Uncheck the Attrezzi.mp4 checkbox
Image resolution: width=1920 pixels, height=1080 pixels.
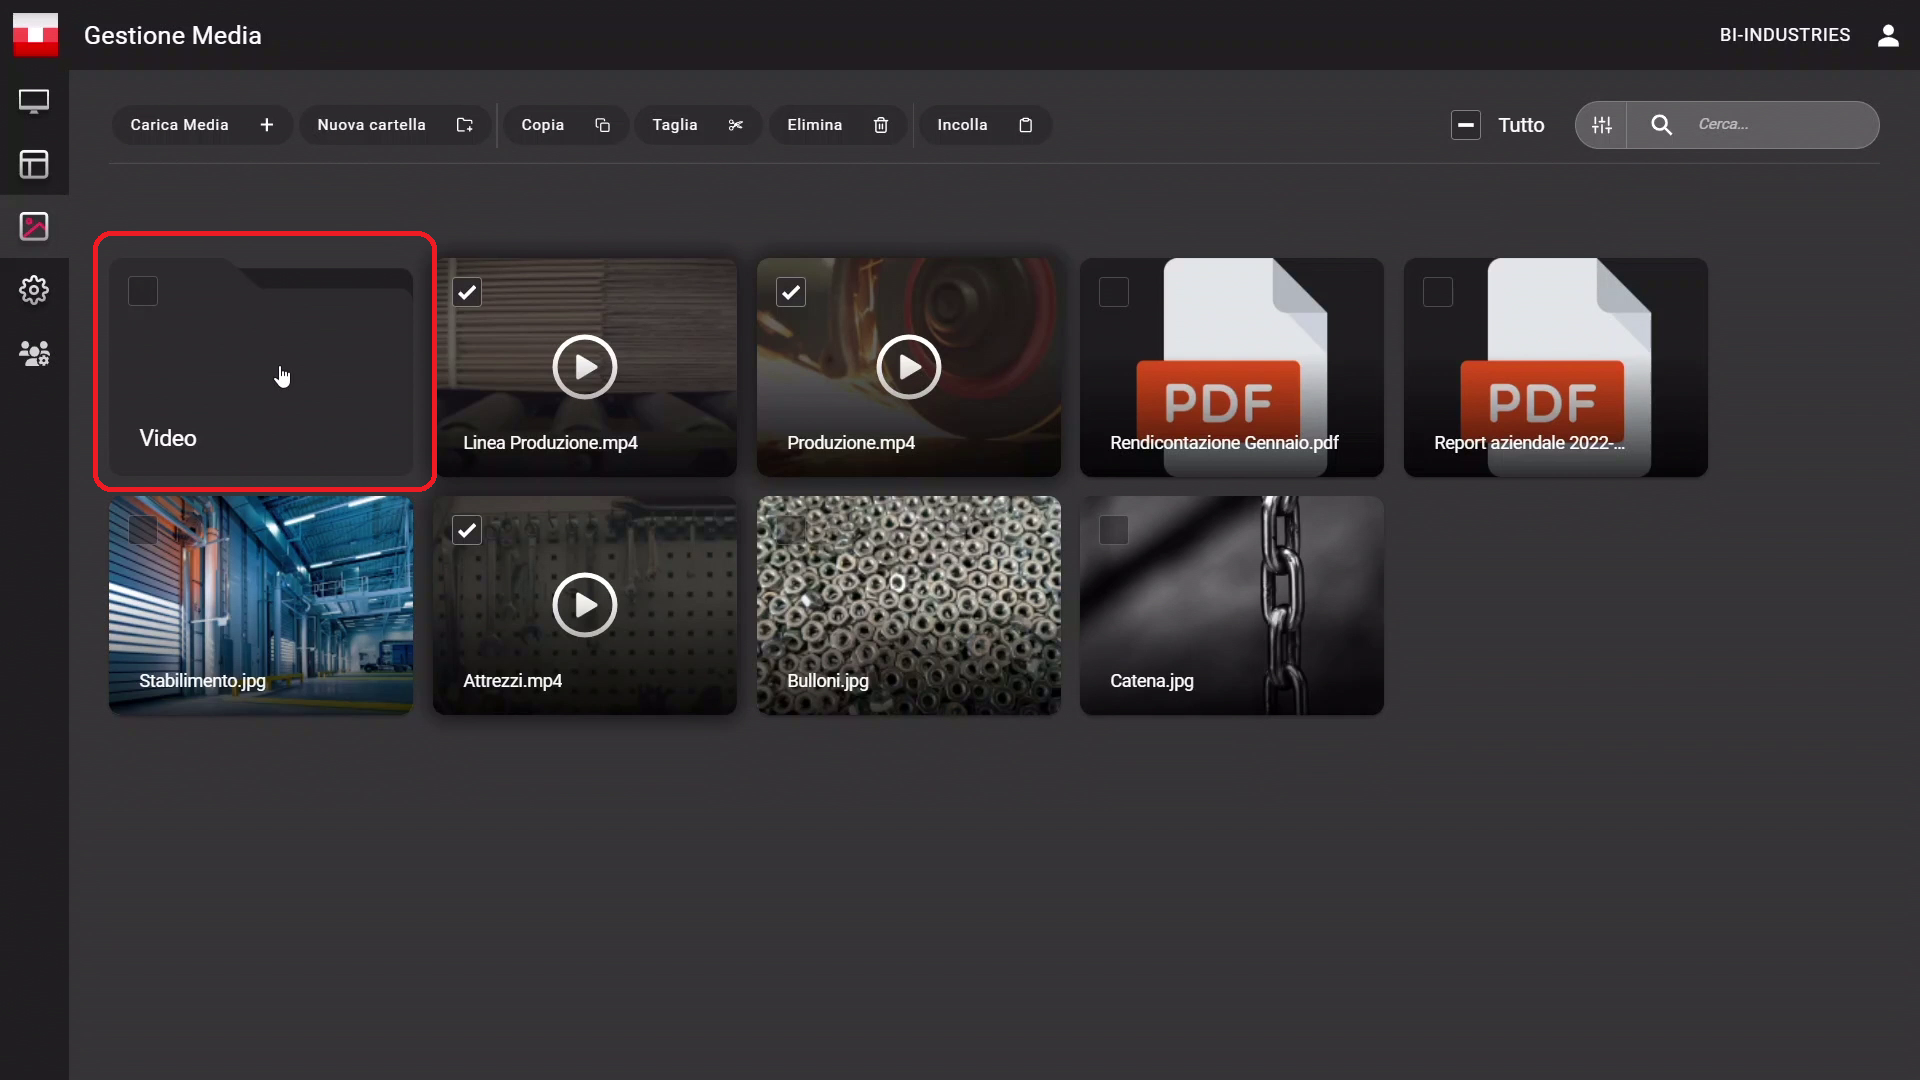click(x=467, y=530)
